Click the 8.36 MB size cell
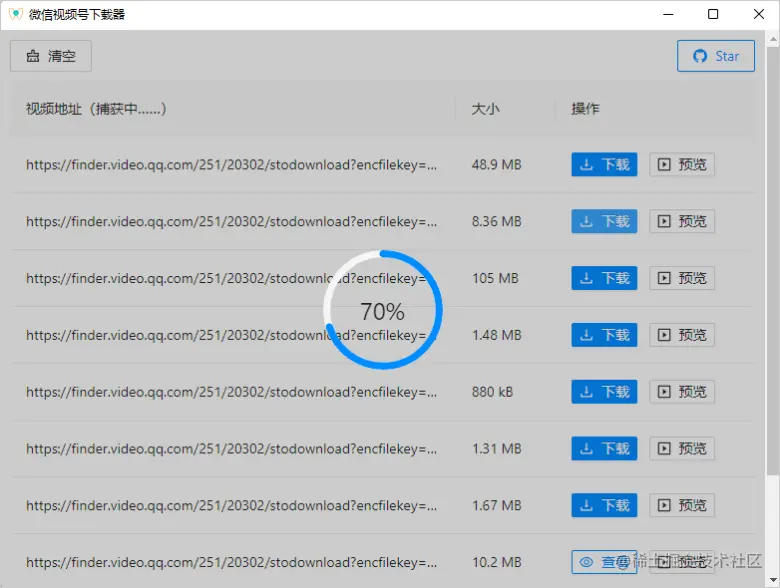 [496, 221]
